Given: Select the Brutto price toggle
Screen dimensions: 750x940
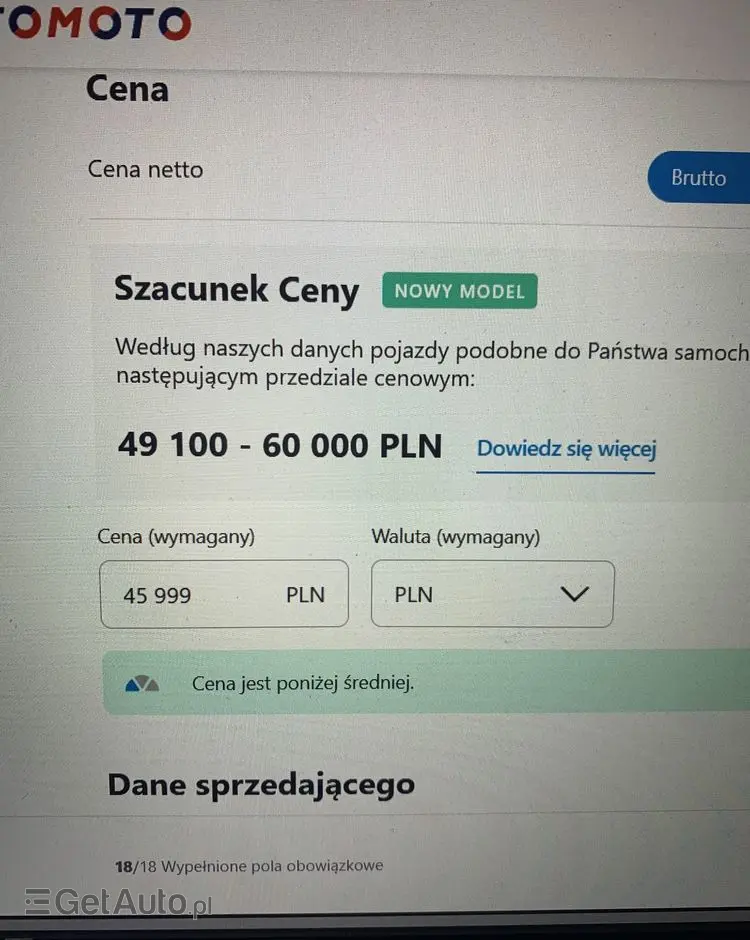Looking at the screenshot, I should (699, 177).
